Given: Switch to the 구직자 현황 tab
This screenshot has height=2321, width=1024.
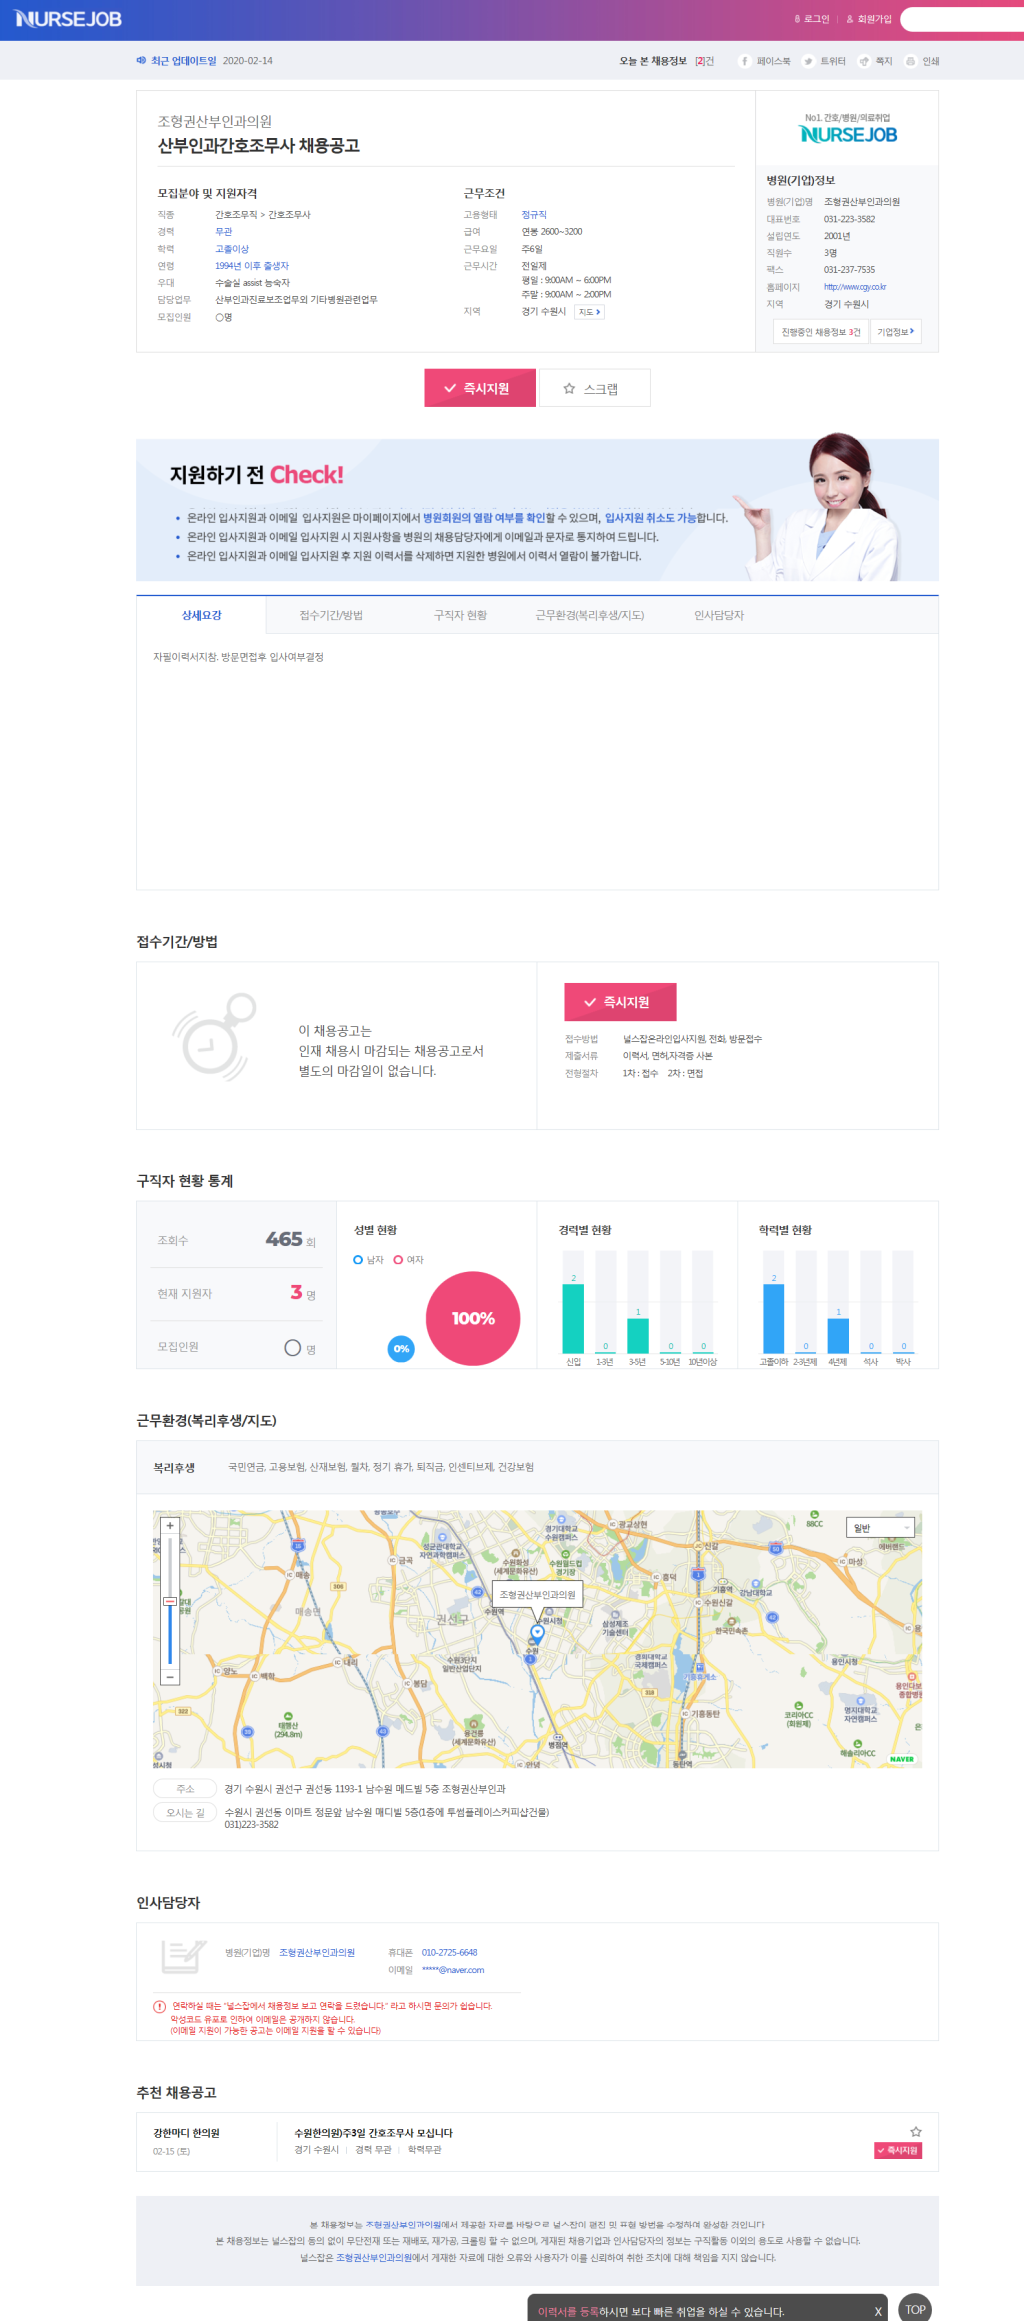Looking at the screenshot, I should [x=460, y=615].
